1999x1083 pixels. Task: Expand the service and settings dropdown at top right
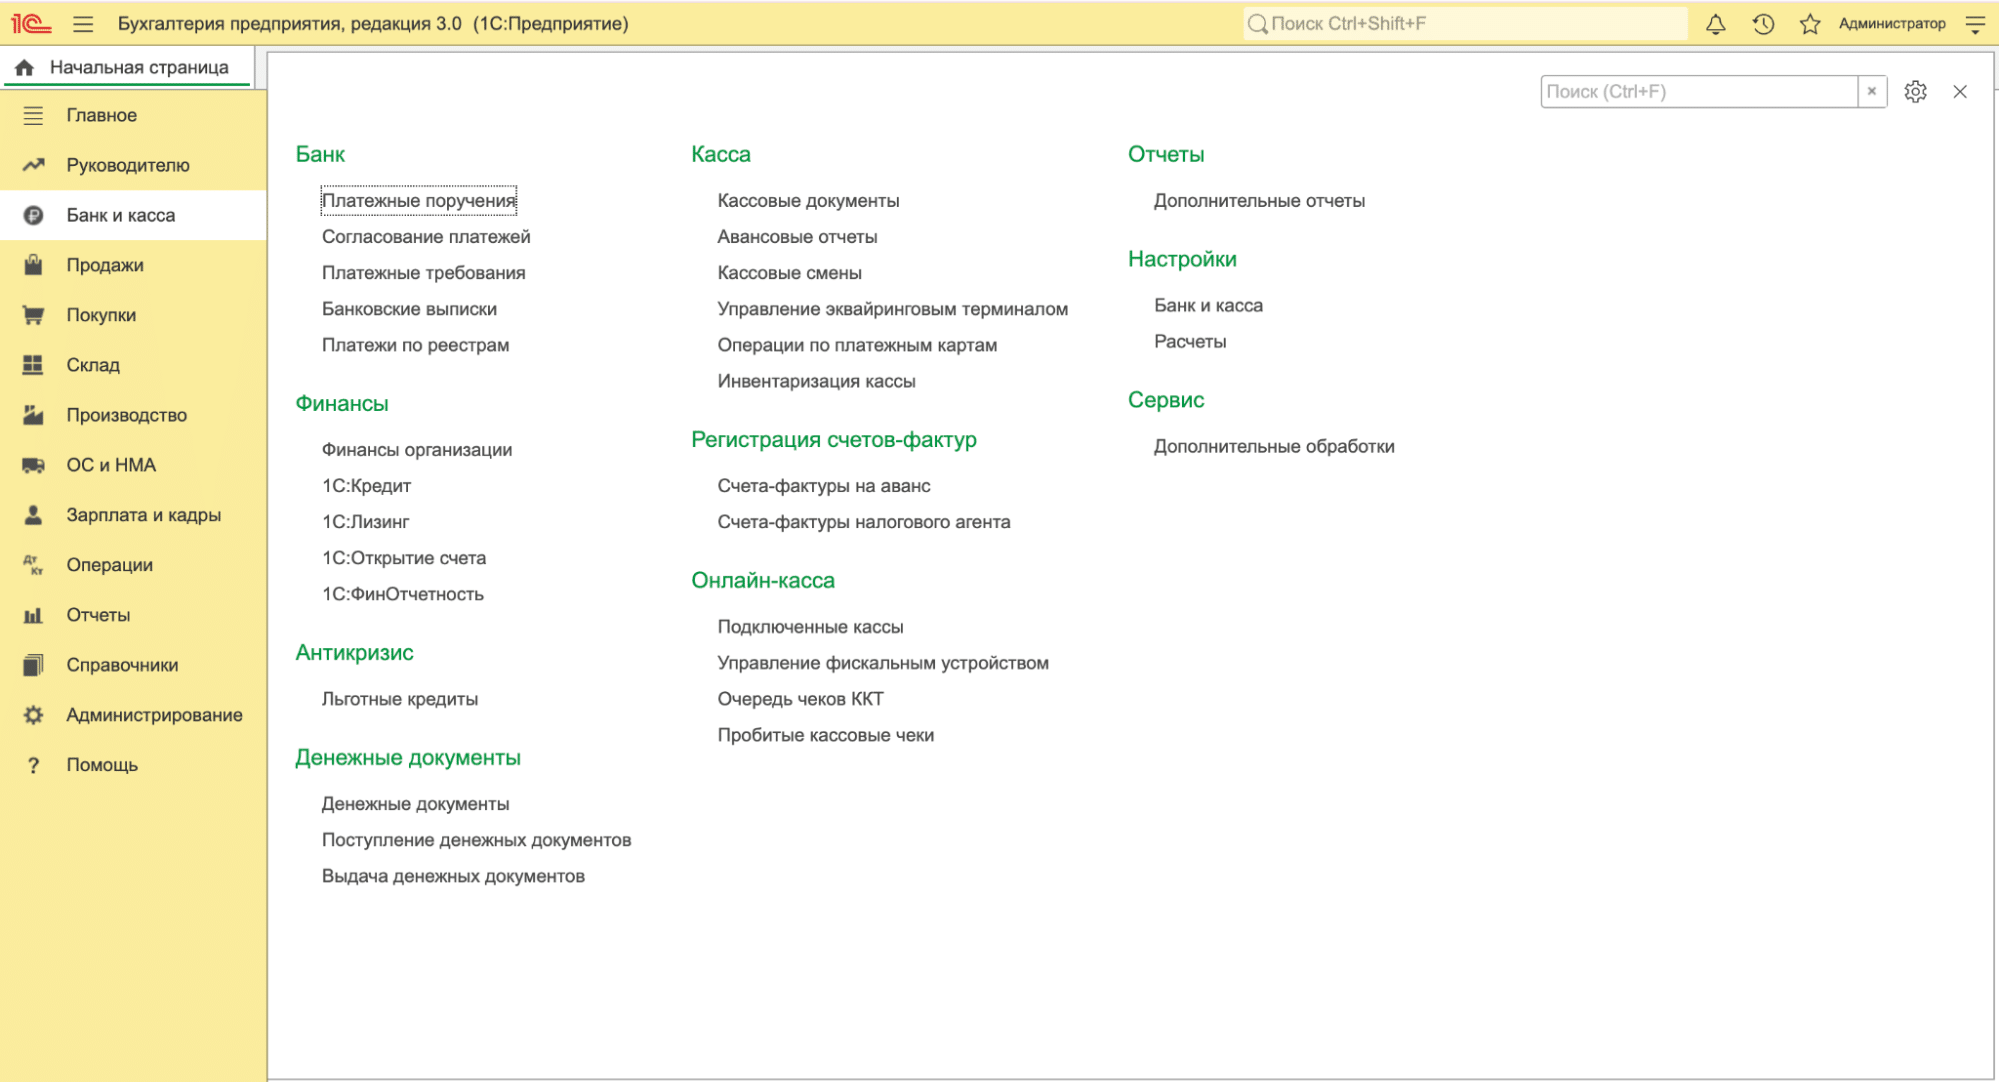1975,24
